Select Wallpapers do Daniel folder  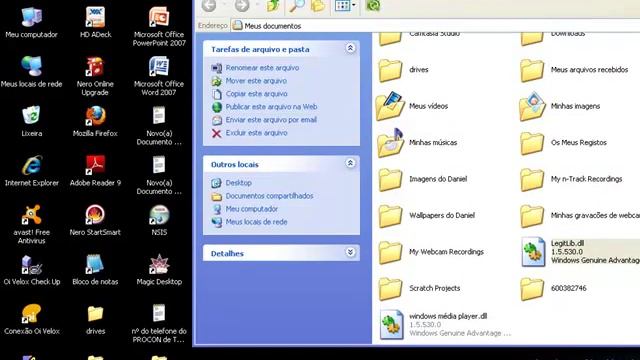pos(427,216)
